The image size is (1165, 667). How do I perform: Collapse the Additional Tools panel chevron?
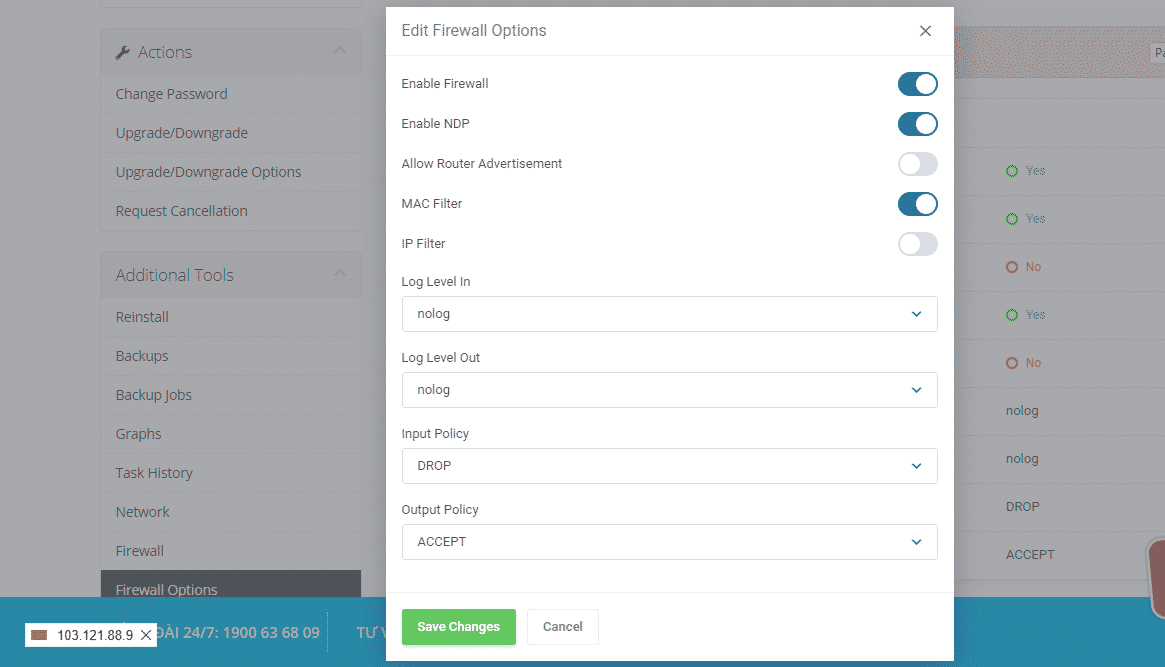pos(340,274)
